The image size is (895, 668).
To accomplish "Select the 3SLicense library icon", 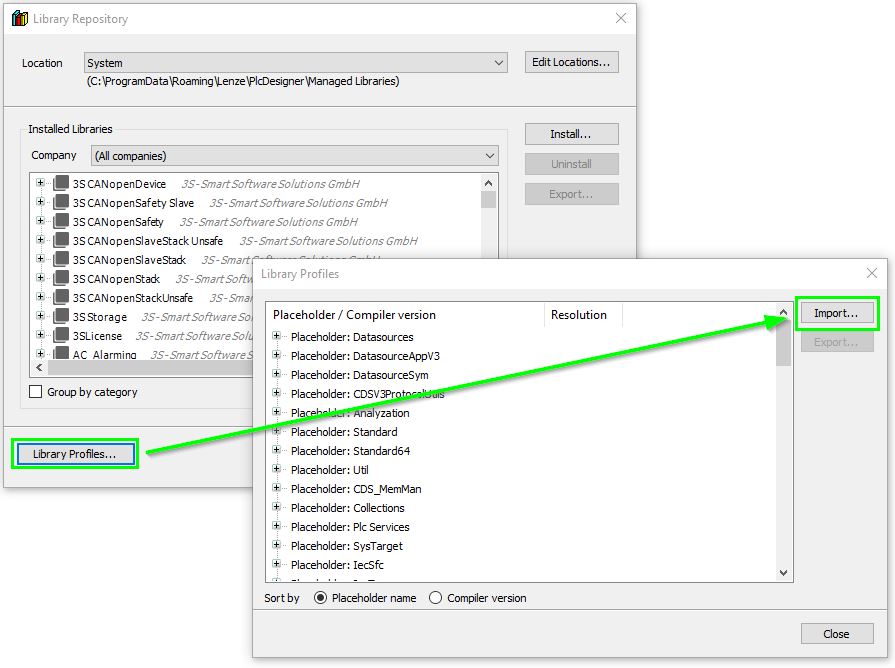I will pyautogui.click(x=61, y=336).
